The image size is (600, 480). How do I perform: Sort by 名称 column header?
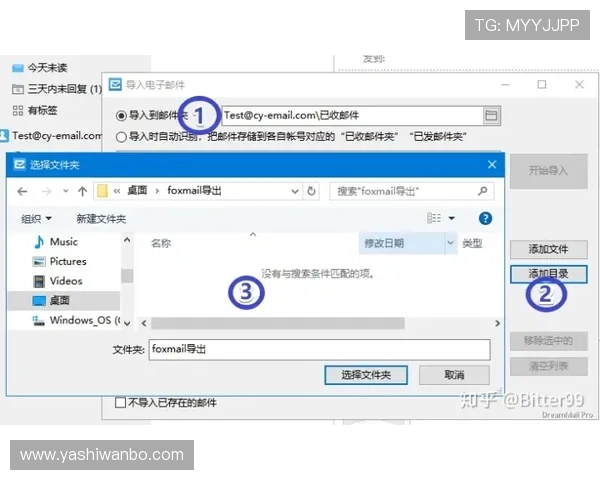pyautogui.click(x=161, y=243)
